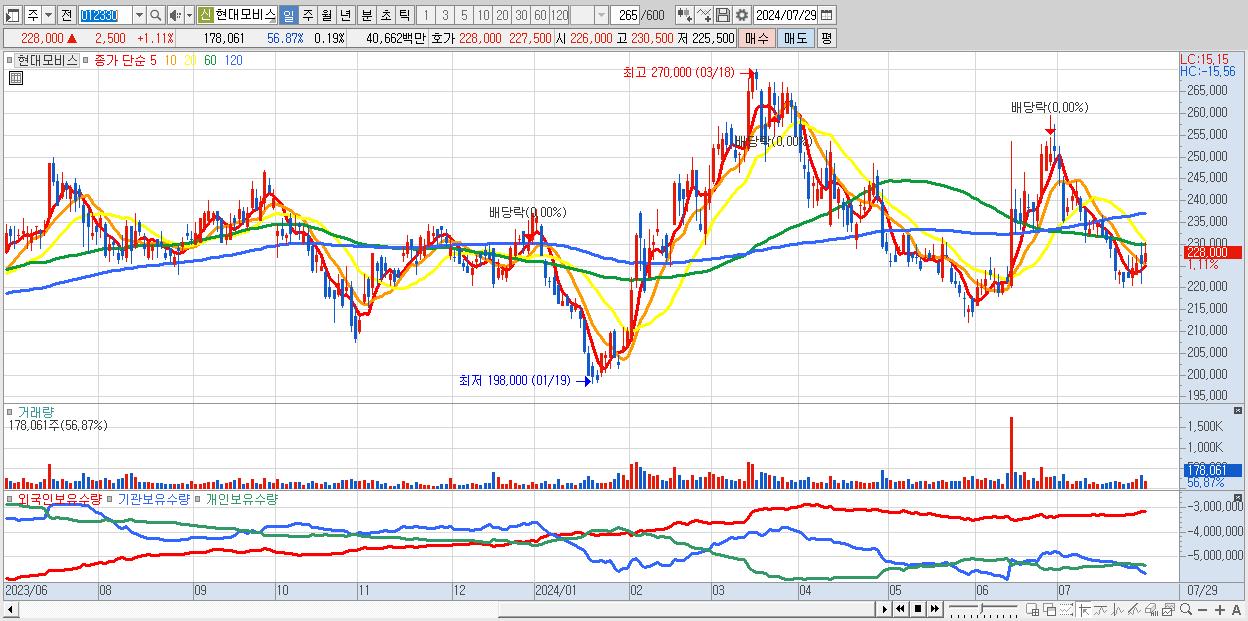Click the dashed-line chart icon at bottom
This screenshot has width=1248, height=621.
[1066, 609]
